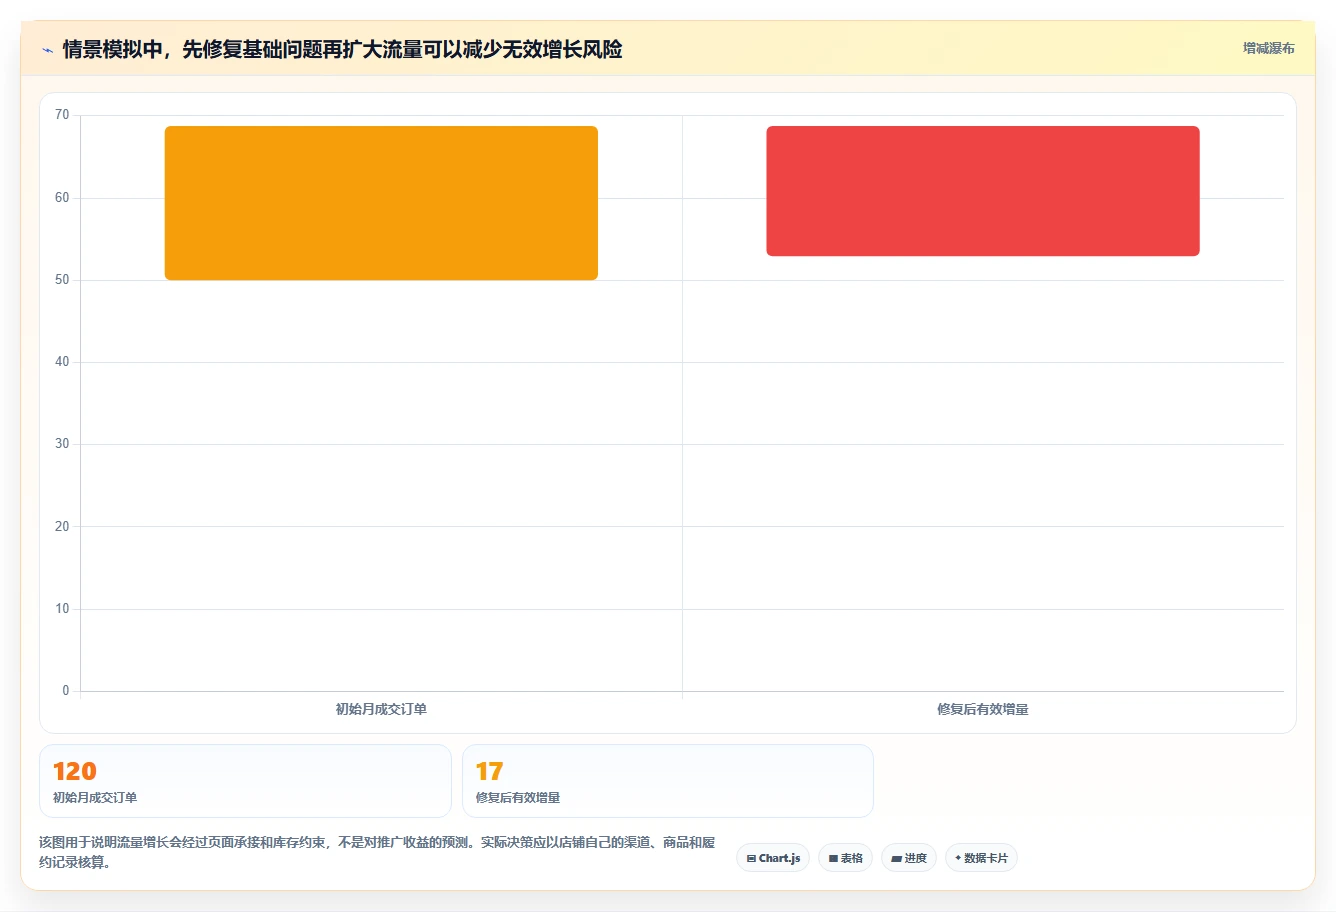Select the 数据卡片 tag chip
The height and width of the screenshot is (912, 1336).
[x=981, y=858]
